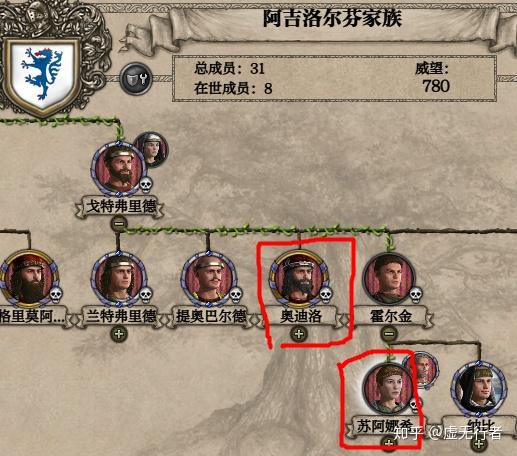Open the blue dragon coat of arms

tap(42, 74)
